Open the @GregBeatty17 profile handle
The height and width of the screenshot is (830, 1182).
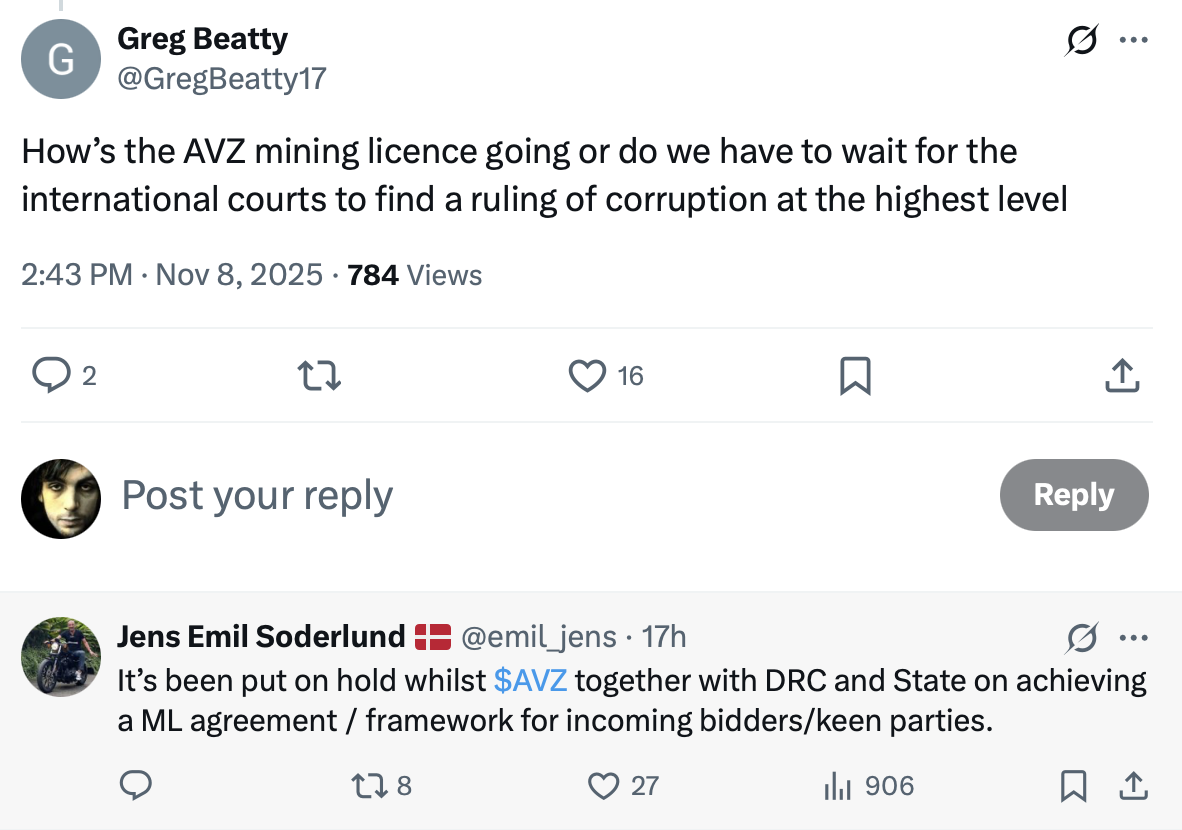coord(222,79)
